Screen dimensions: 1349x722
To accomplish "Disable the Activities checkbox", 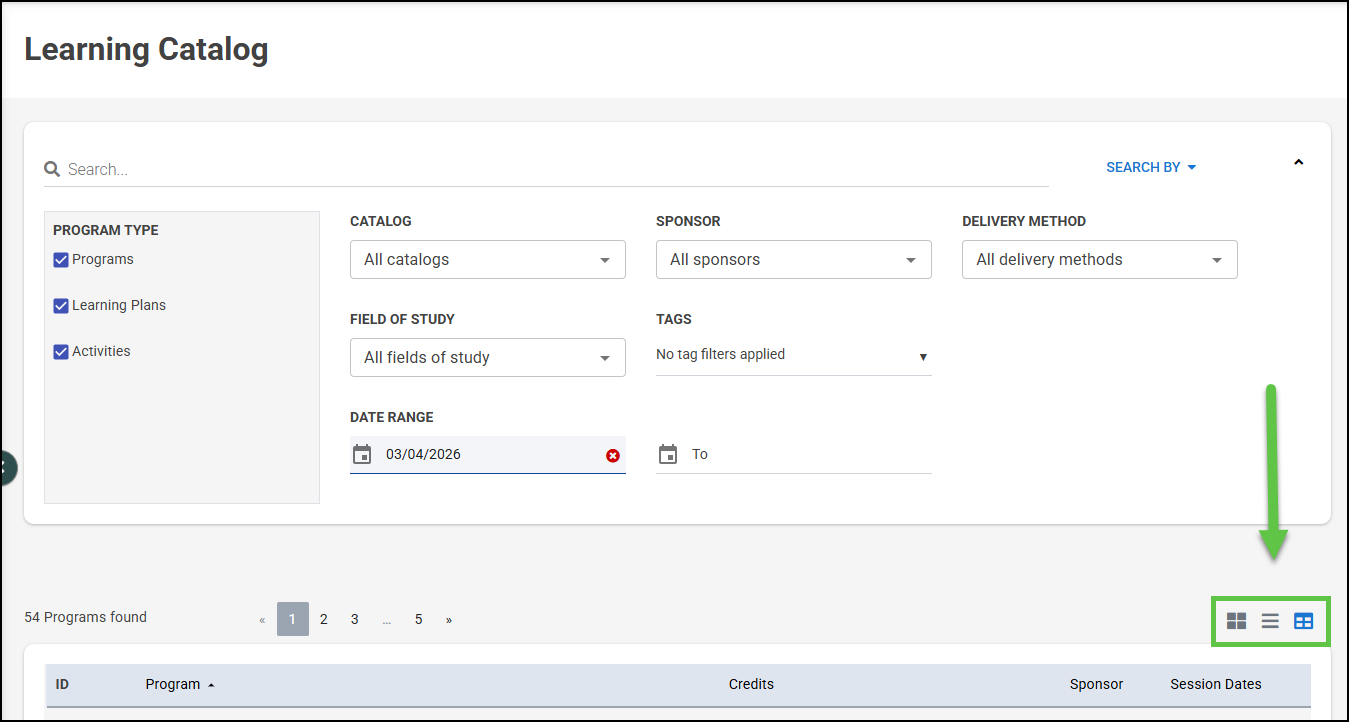I will click(61, 352).
